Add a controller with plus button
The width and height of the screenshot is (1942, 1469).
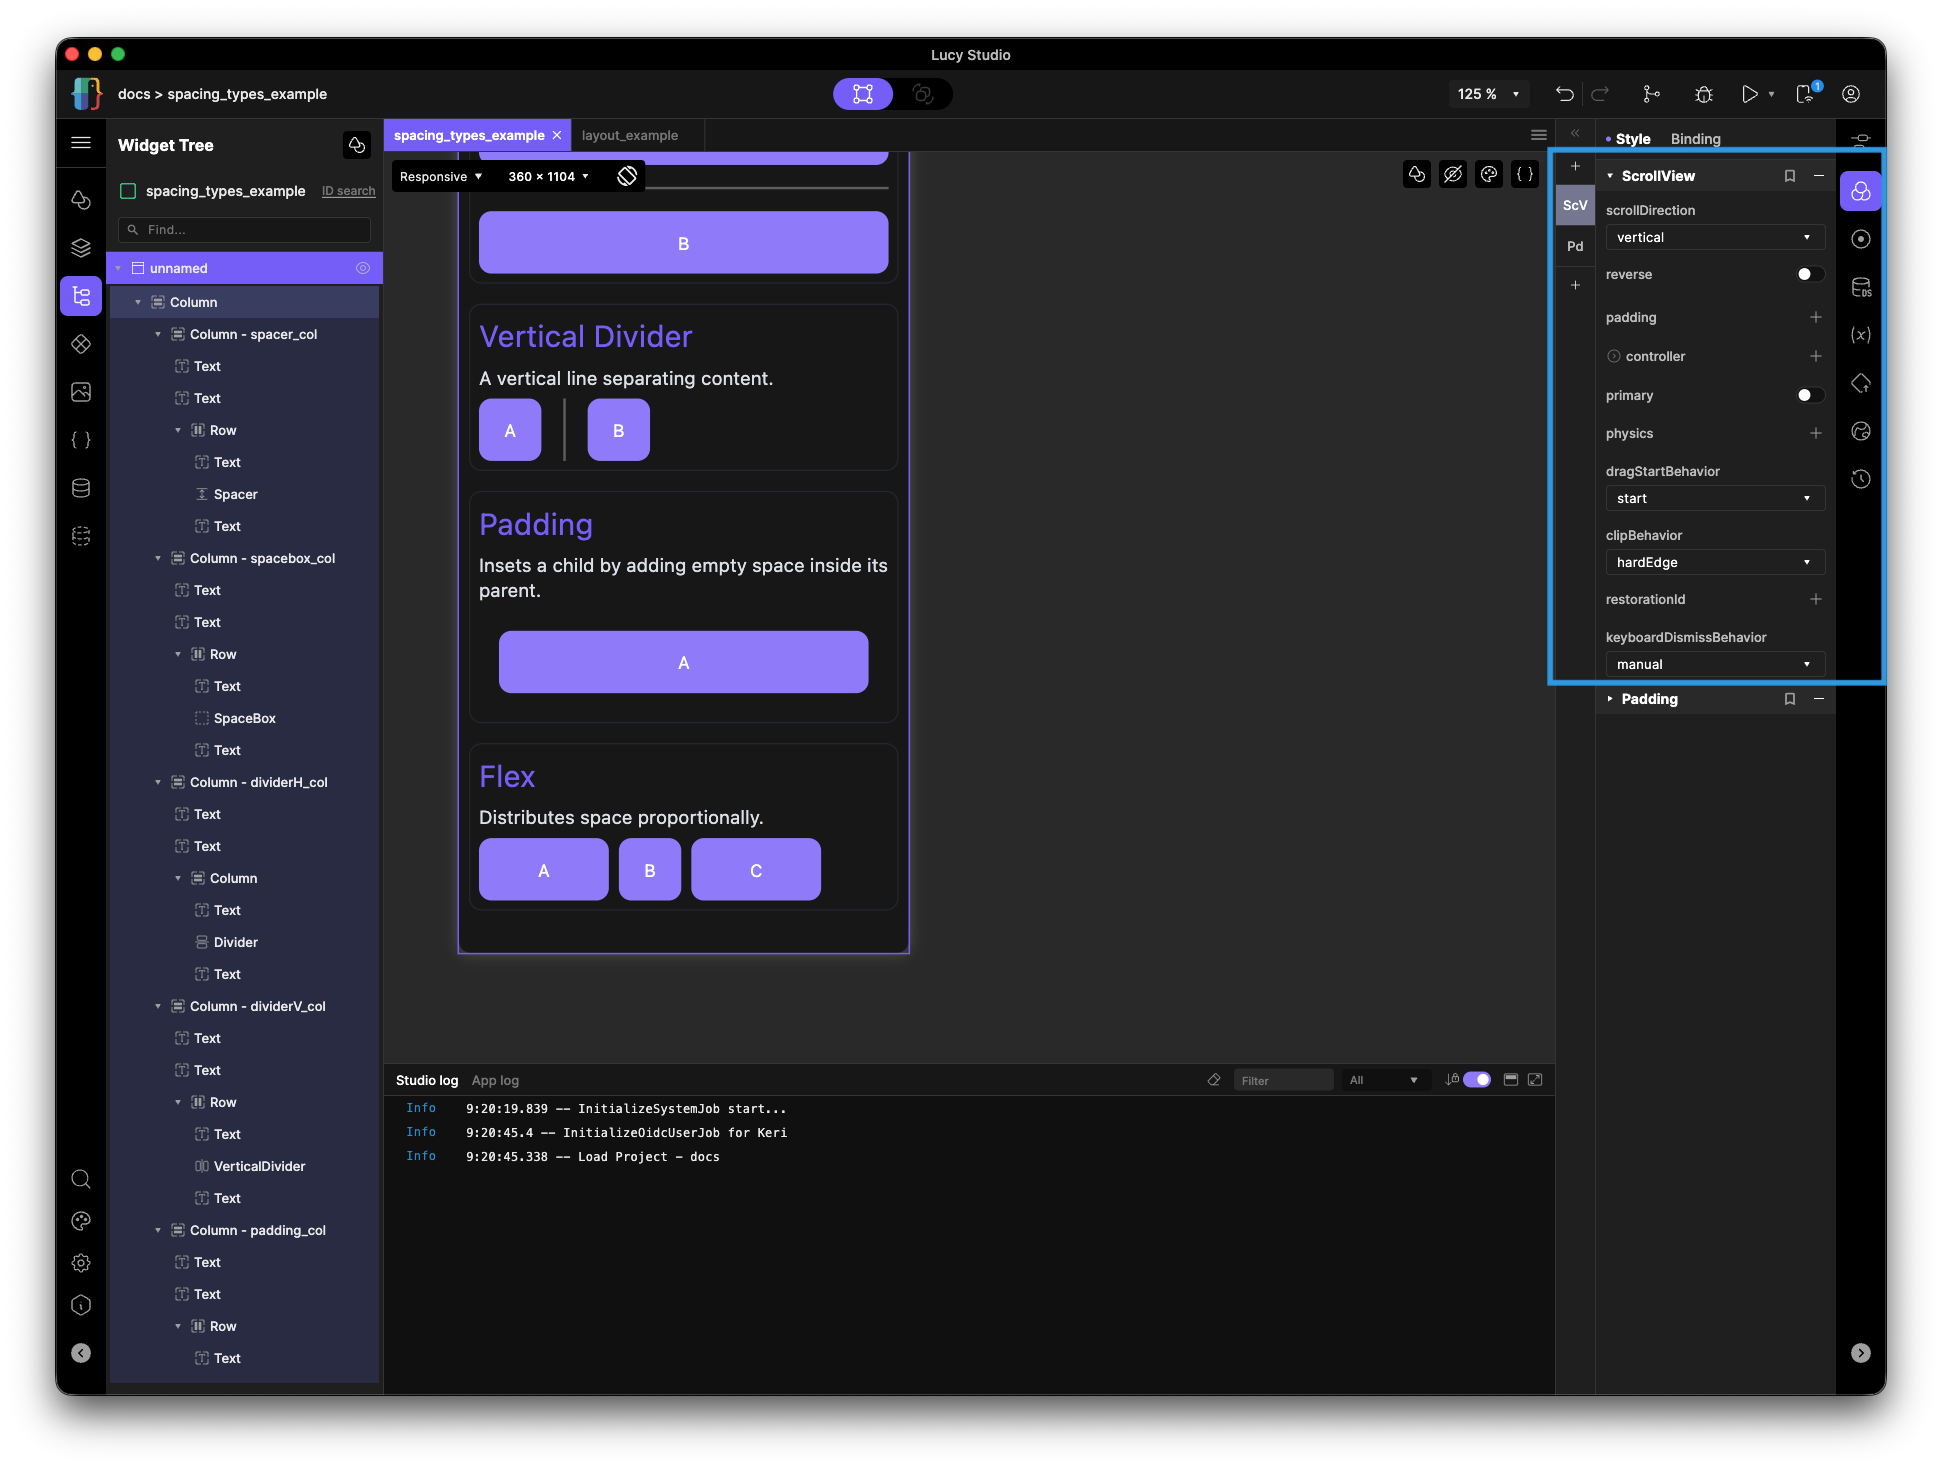tap(1816, 356)
